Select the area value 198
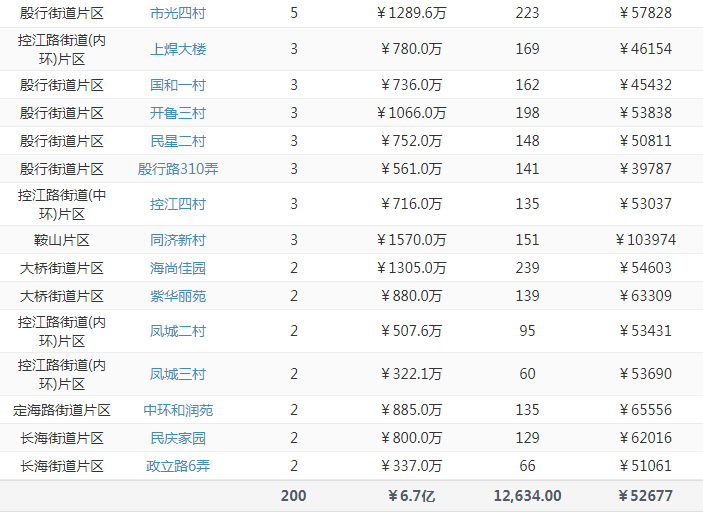 coord(527,113)
